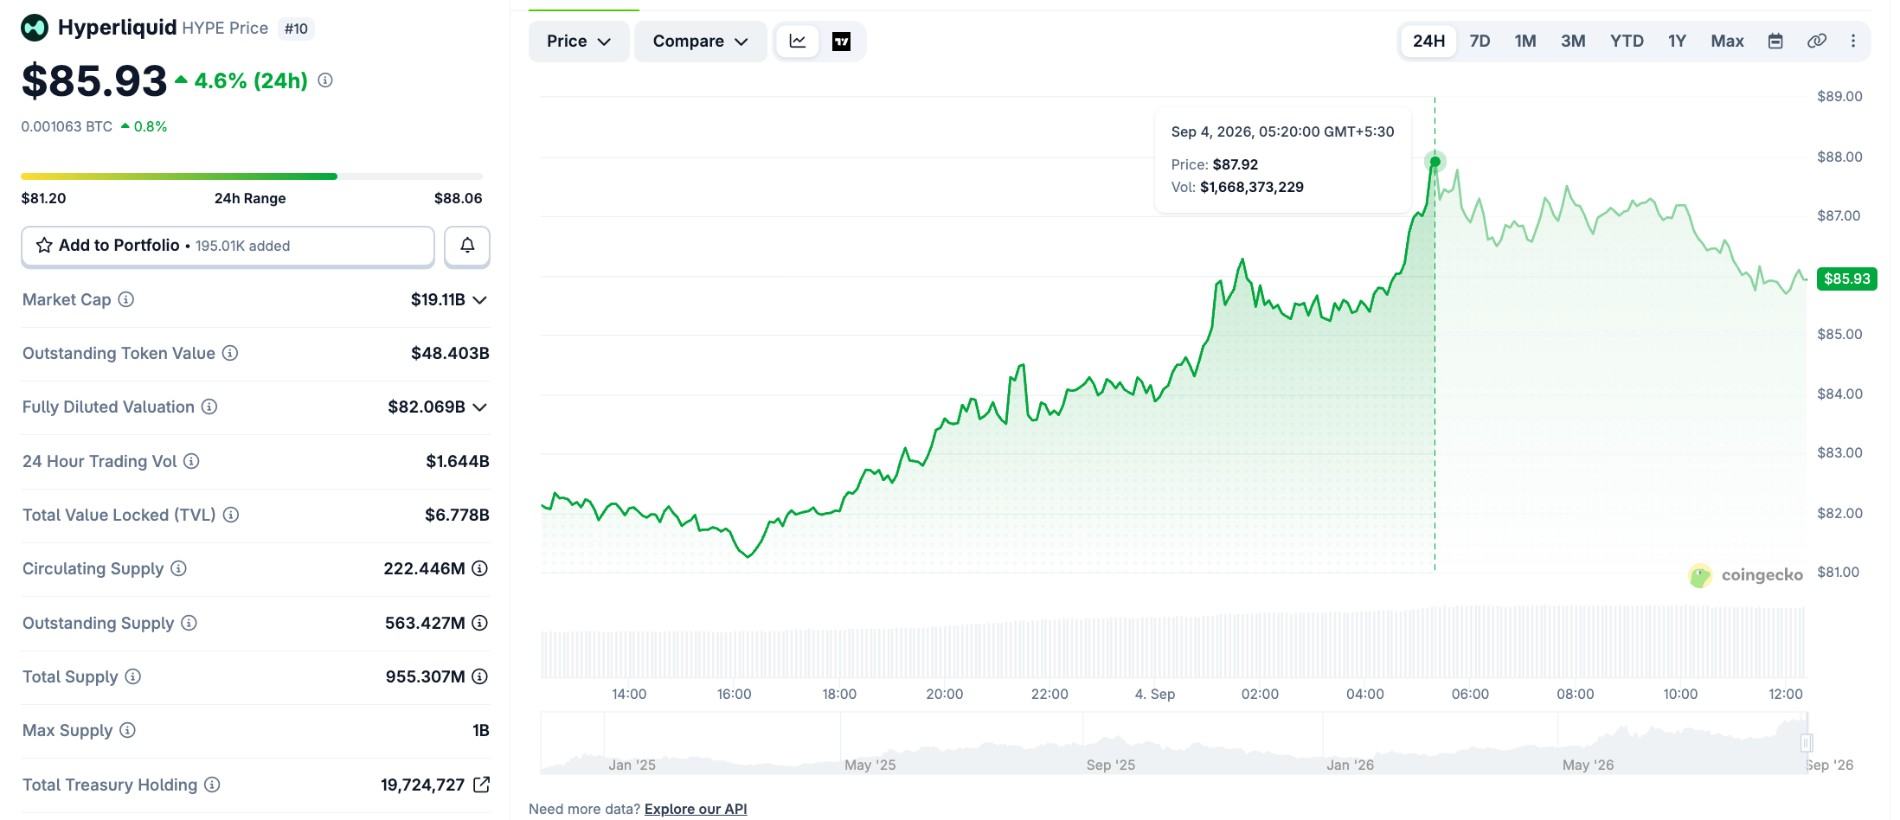Open info icon beside 24h percentage change
The image size is (1900, 820).
click(325, 80)
